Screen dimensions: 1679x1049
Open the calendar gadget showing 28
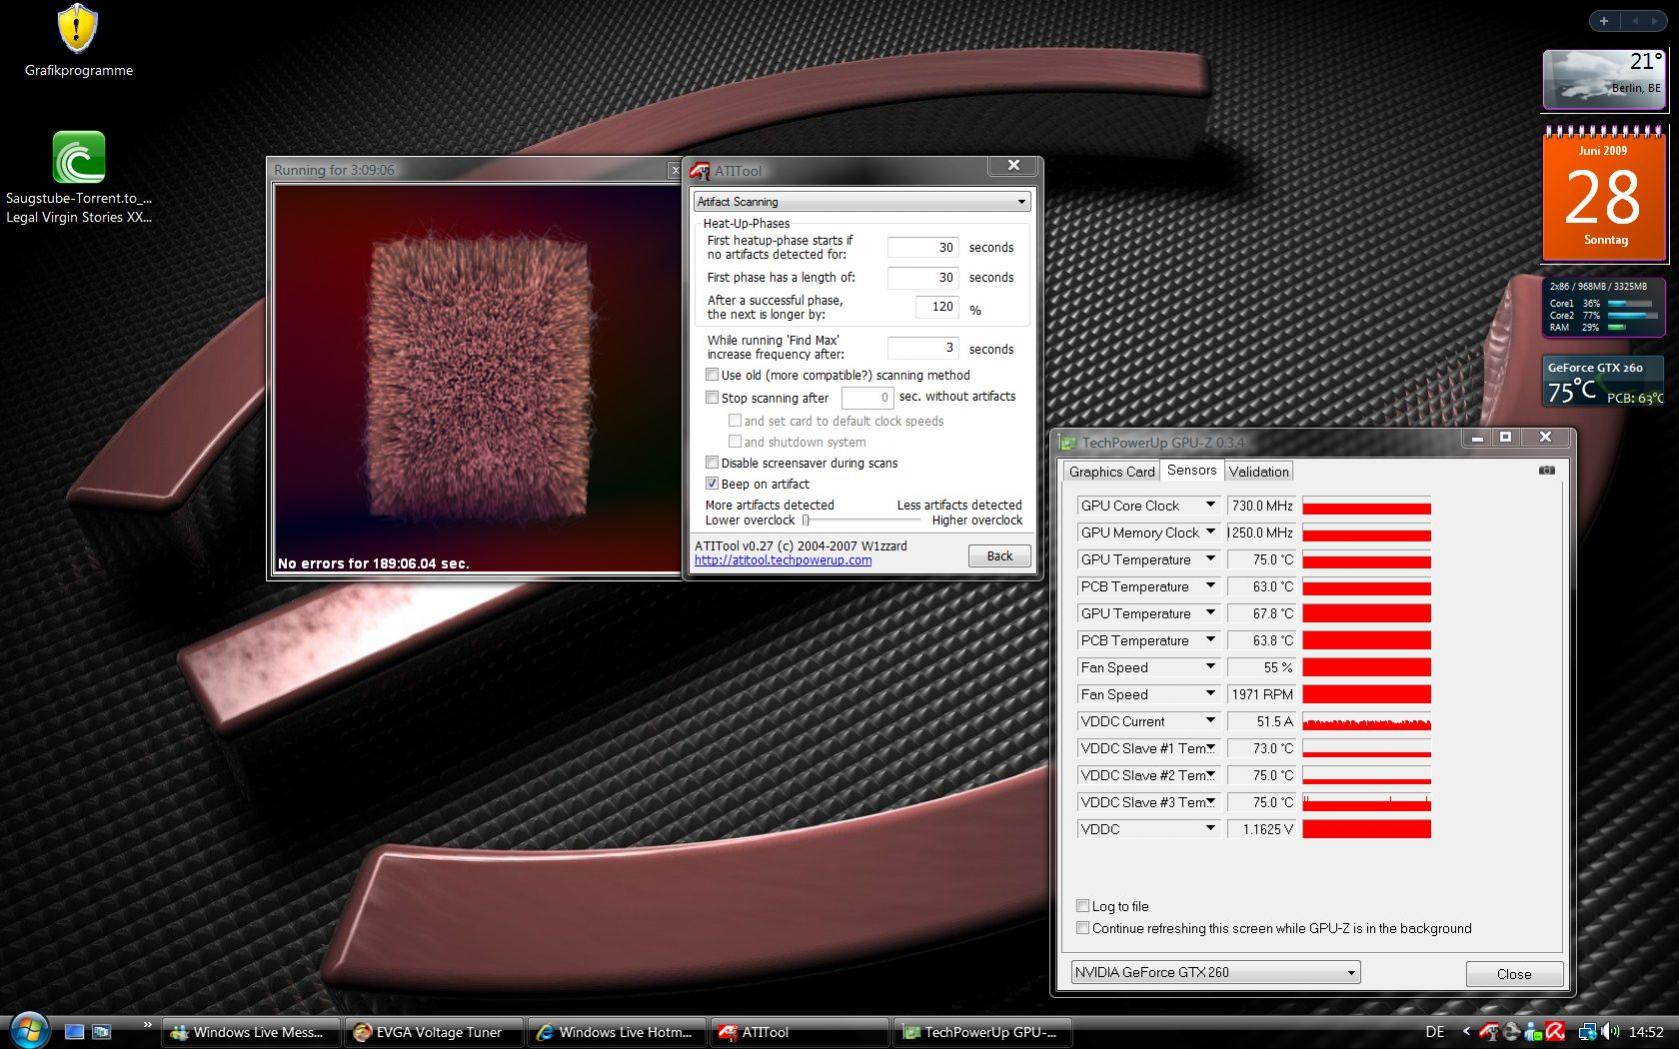[x=1604, y=194]
